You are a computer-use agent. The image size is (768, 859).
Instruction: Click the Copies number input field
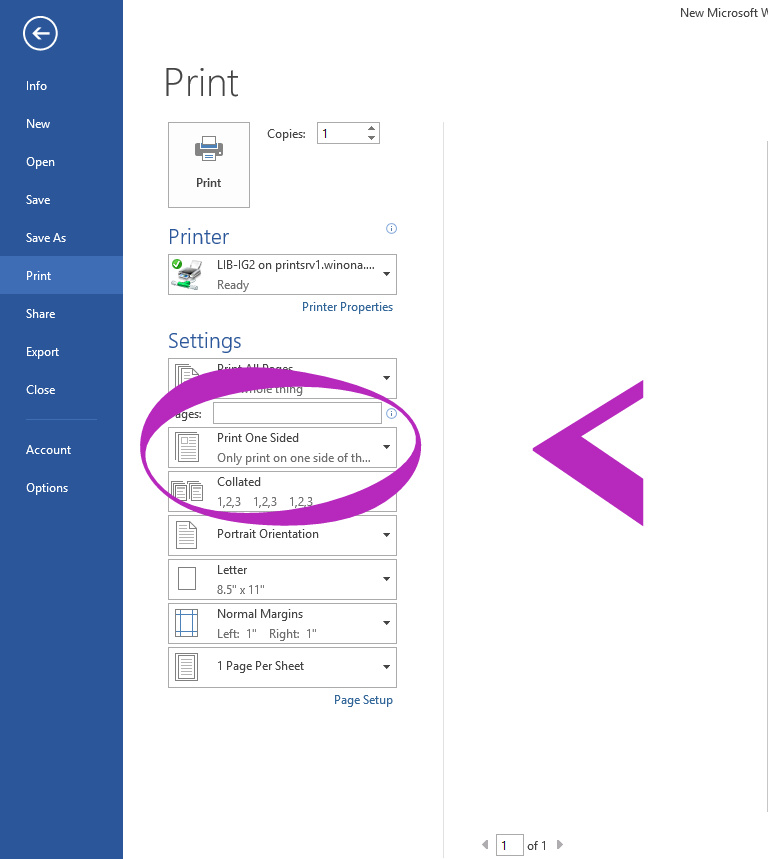pyautogui.click(x=340, y=133)
